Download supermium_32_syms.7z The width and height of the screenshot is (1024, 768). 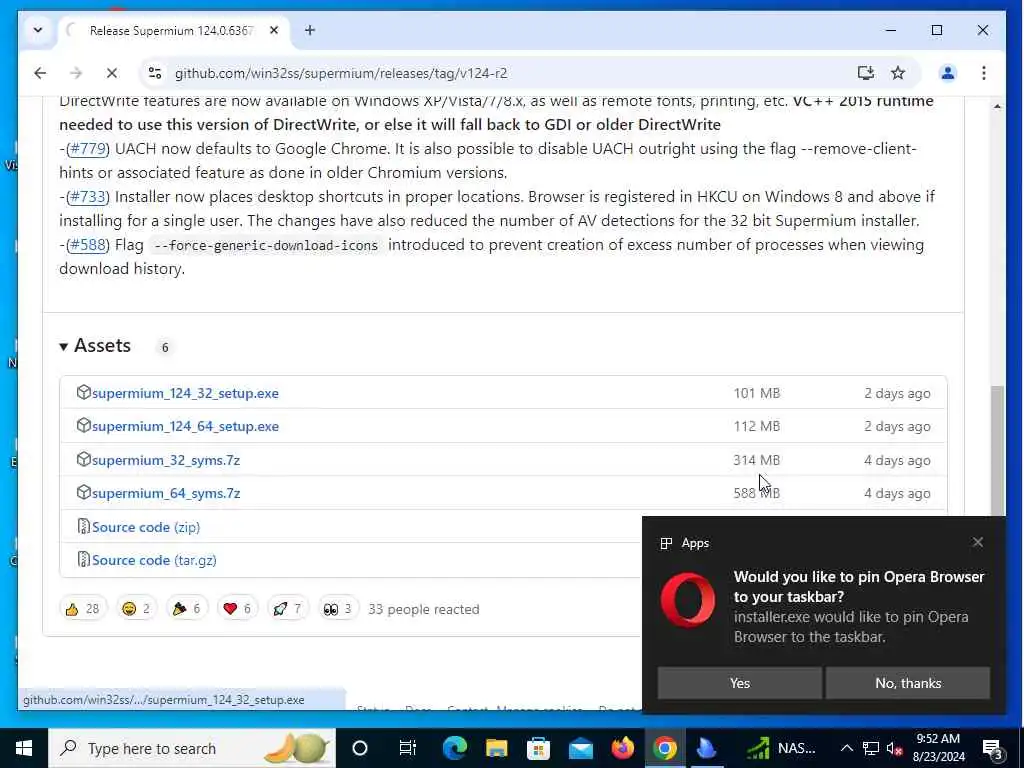(x=166, y=460)
